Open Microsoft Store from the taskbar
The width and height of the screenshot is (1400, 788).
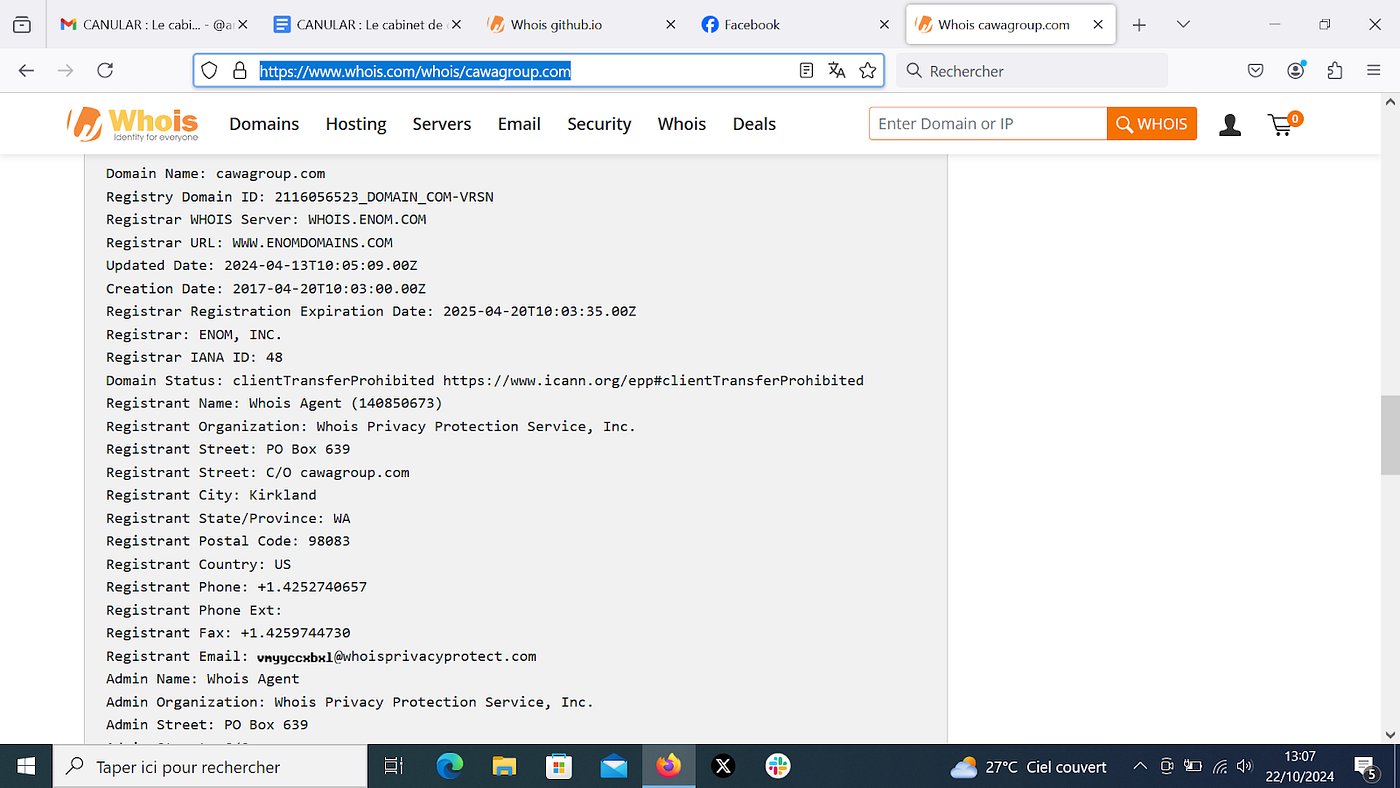tap(559, 766)
